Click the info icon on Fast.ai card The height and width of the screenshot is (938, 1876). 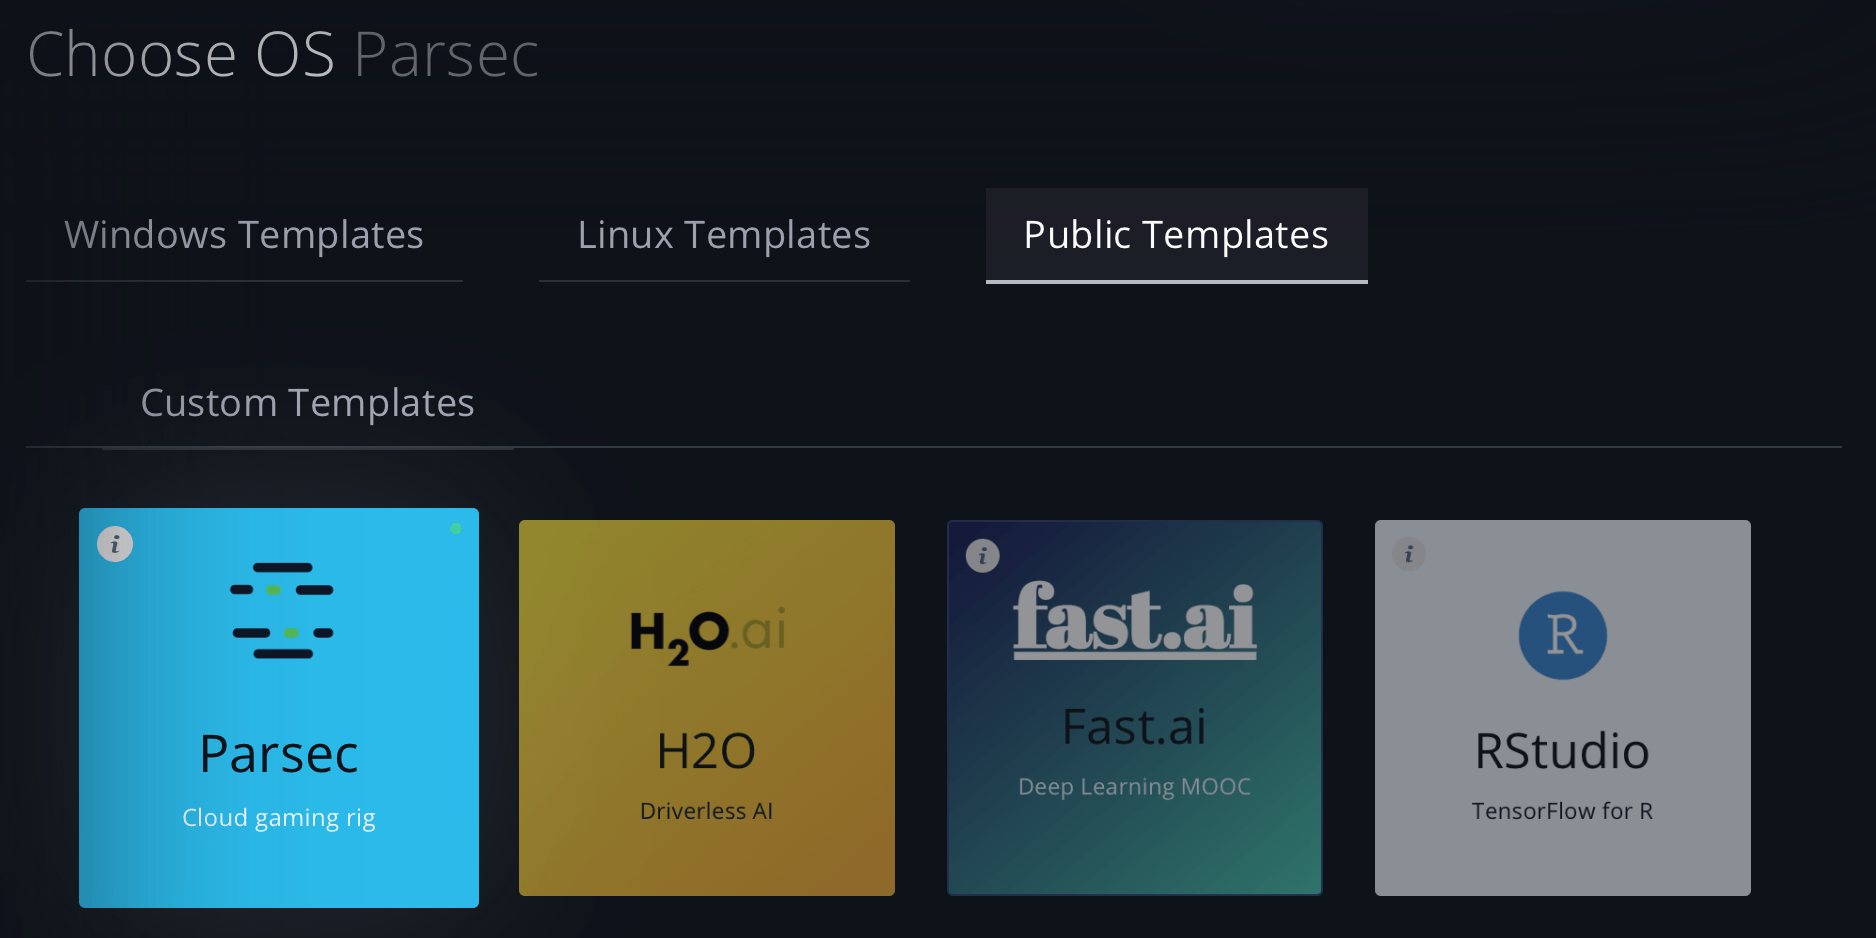coord(983,556)
